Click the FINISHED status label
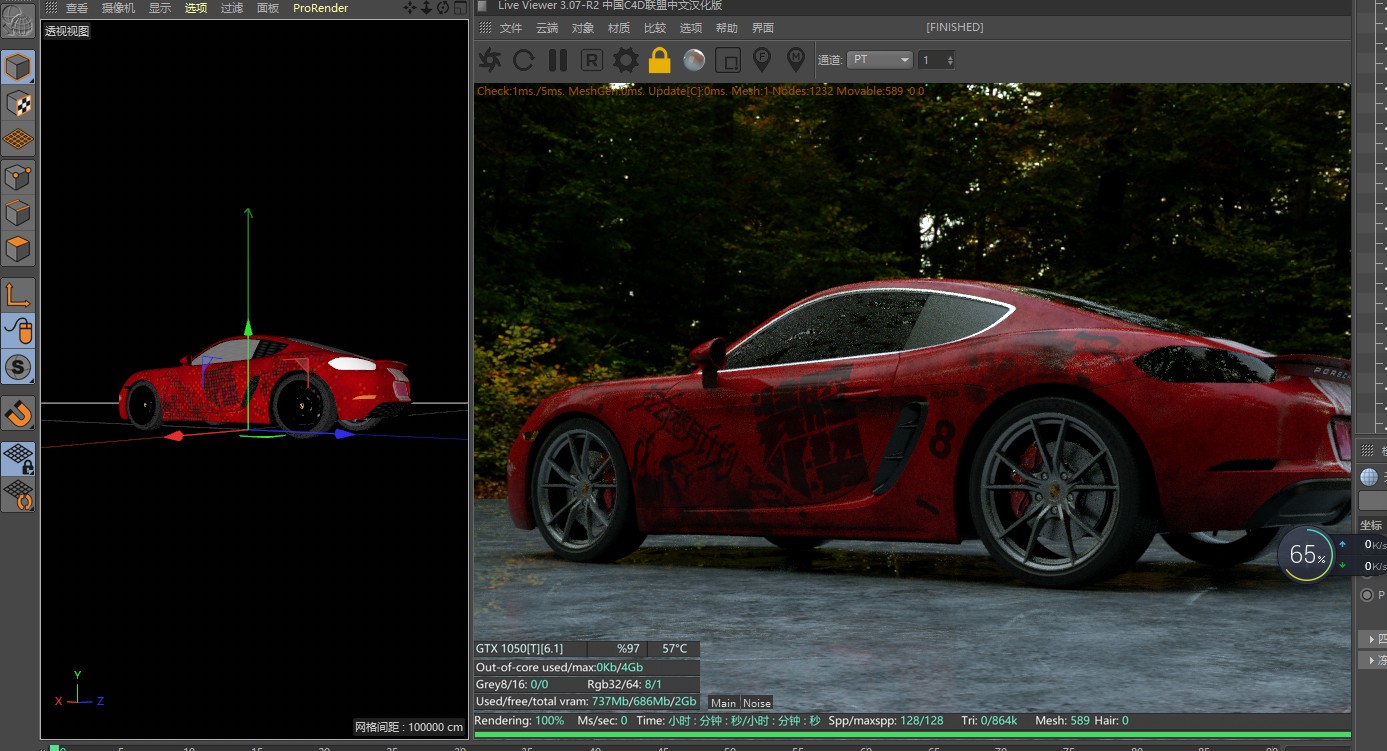Screen dimensions: 1387x751 (x=953, y=27)
